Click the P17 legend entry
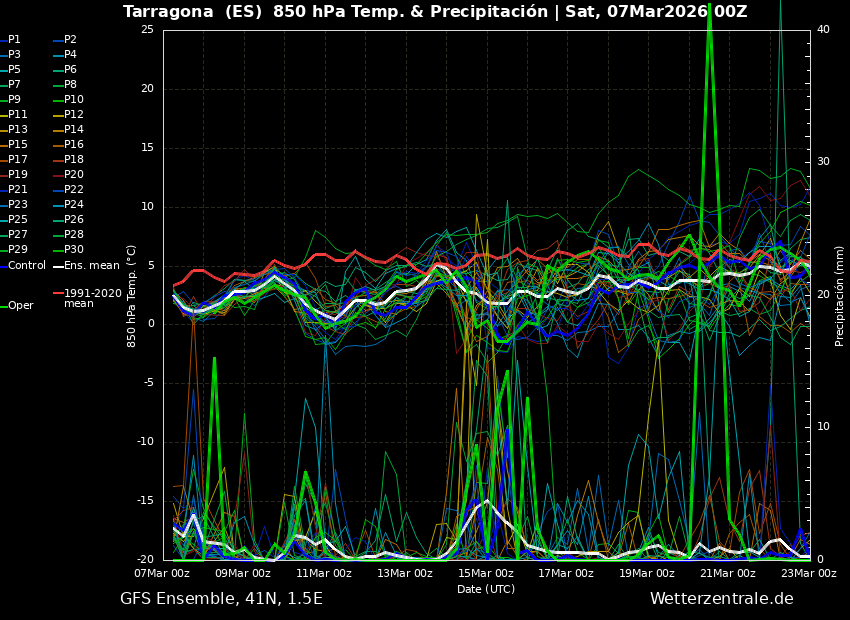850x620 pixels. pyautogui.click(x=17, y=159)
